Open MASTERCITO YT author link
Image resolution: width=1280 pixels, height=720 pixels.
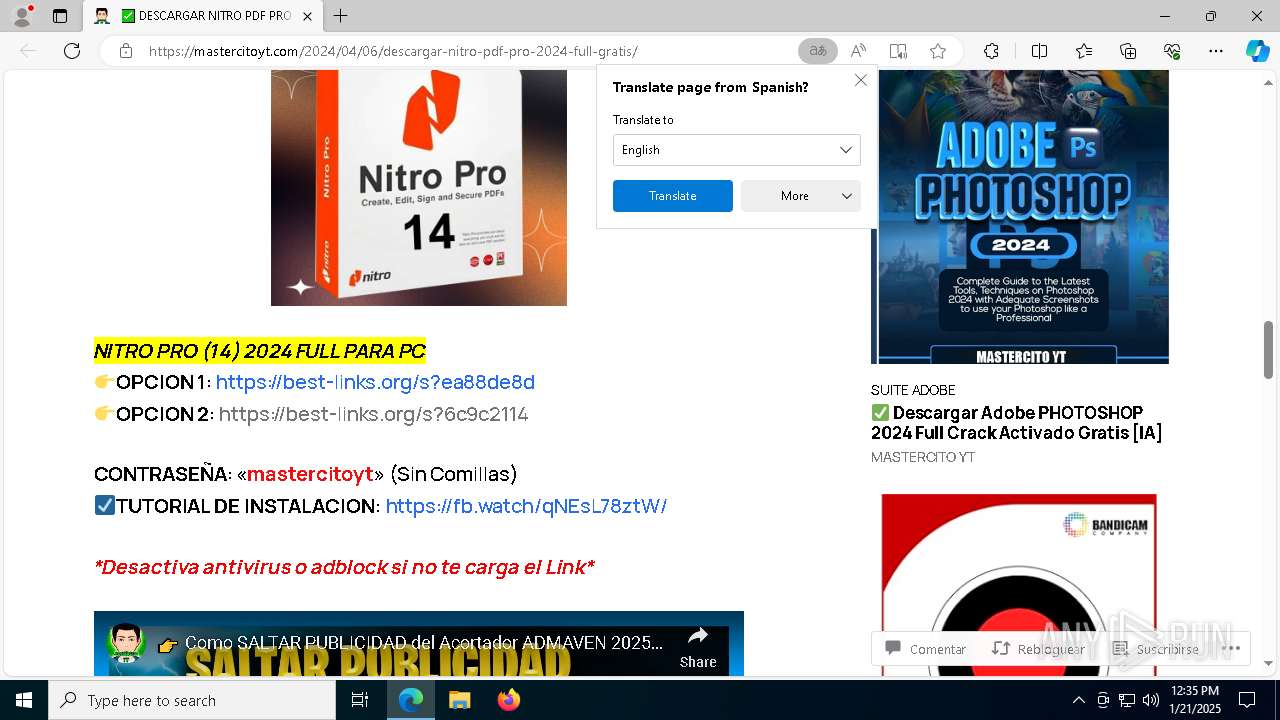tap(923, 457)
